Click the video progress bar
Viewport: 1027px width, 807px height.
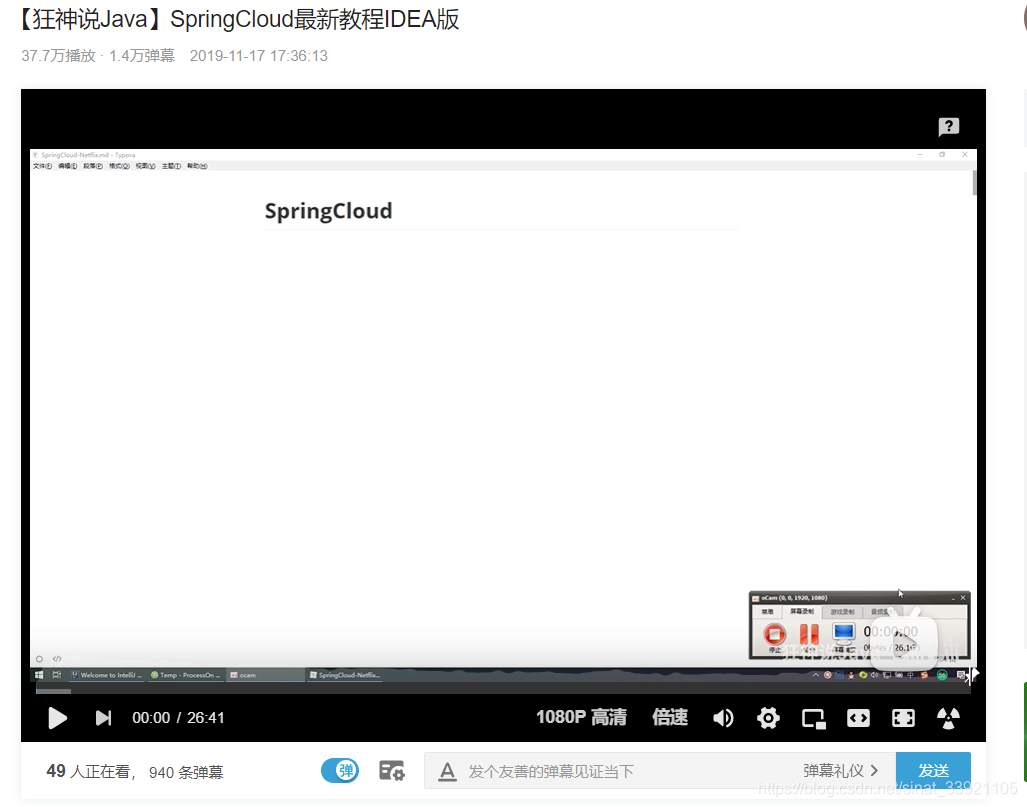tap(502, 690)
